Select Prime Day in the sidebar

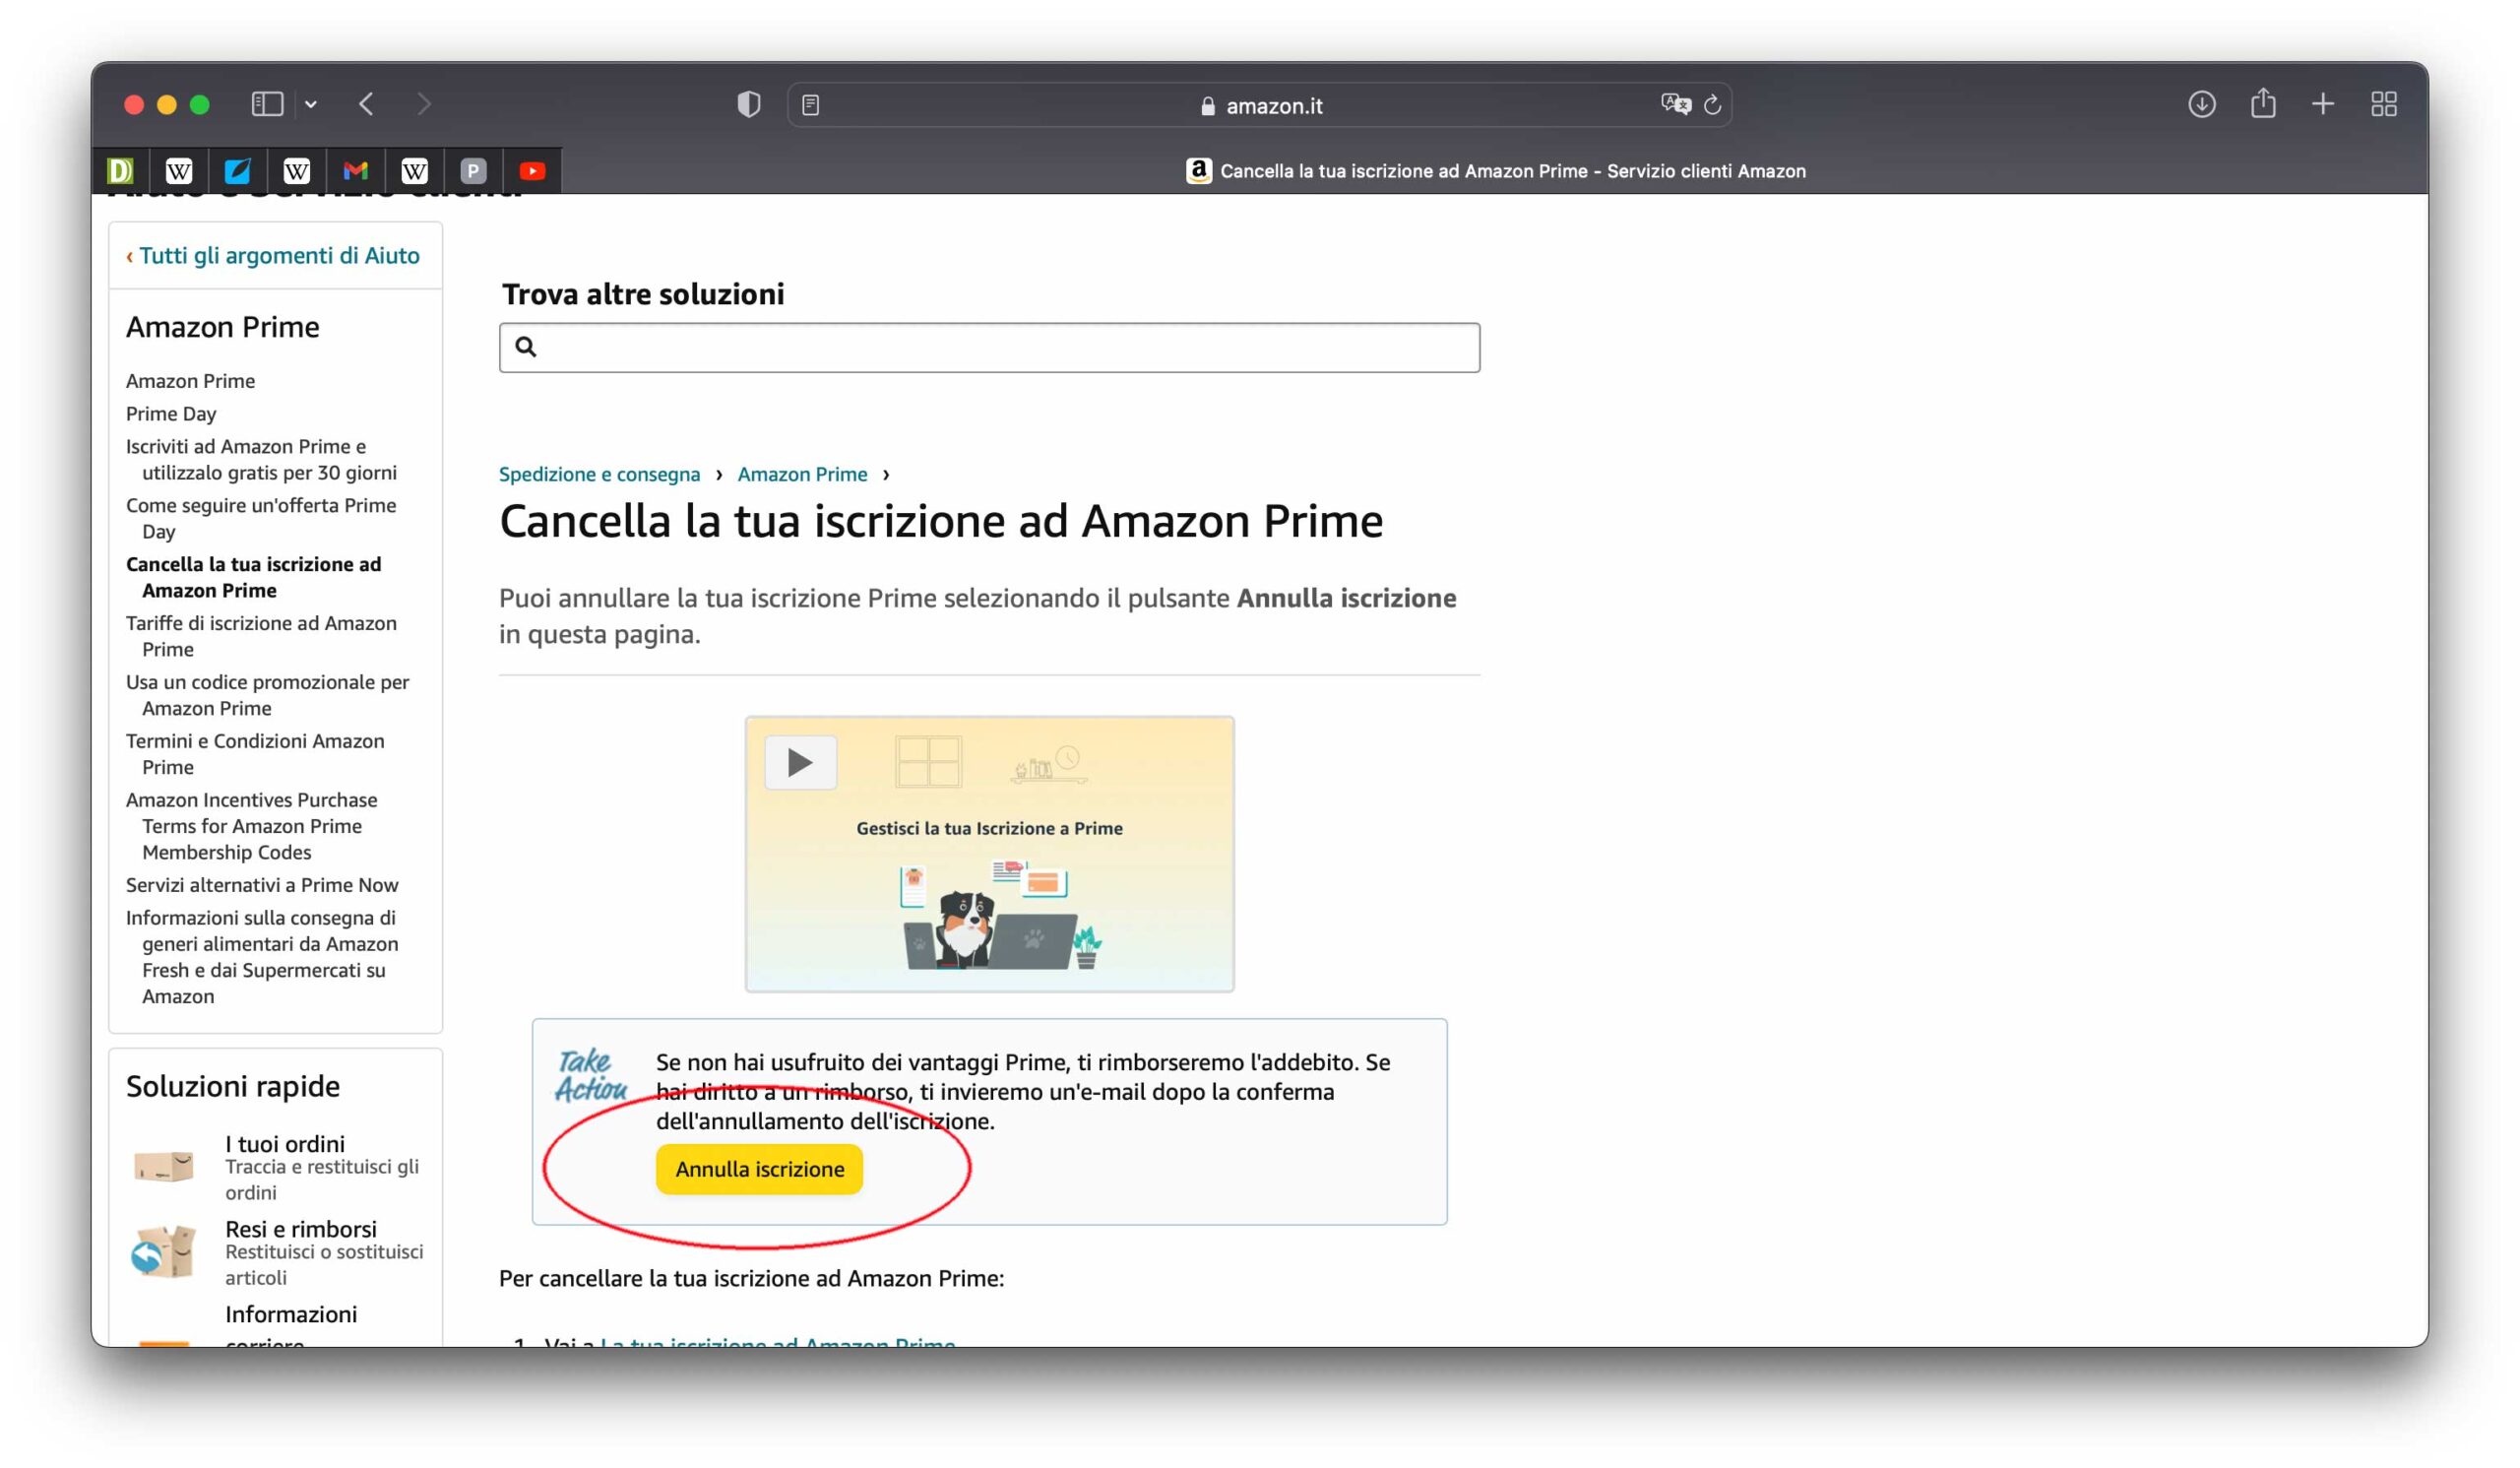[171, 413]
